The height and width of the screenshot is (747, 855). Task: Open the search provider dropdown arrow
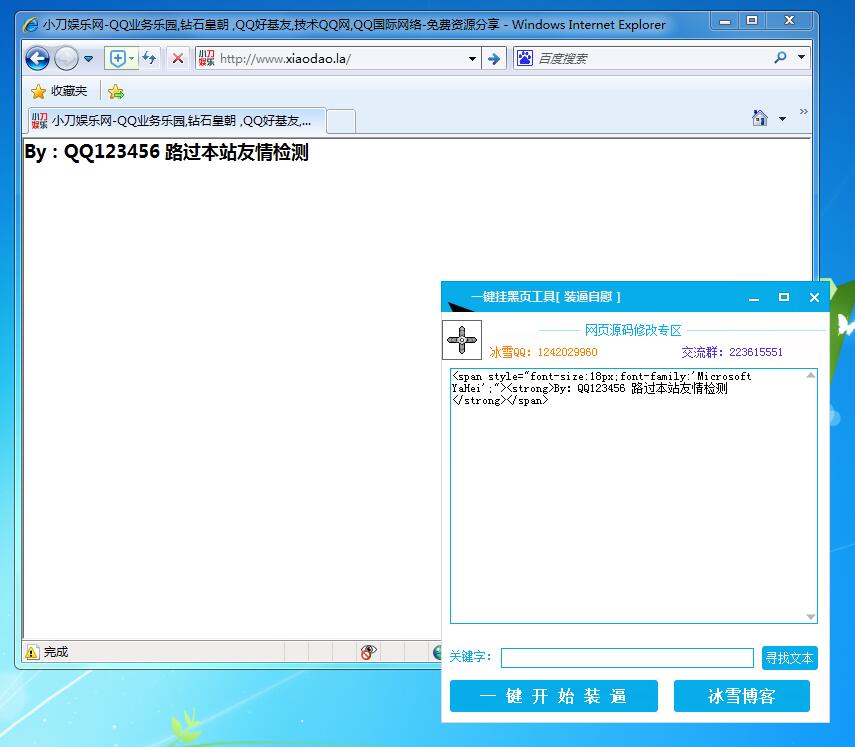[801, 58]
